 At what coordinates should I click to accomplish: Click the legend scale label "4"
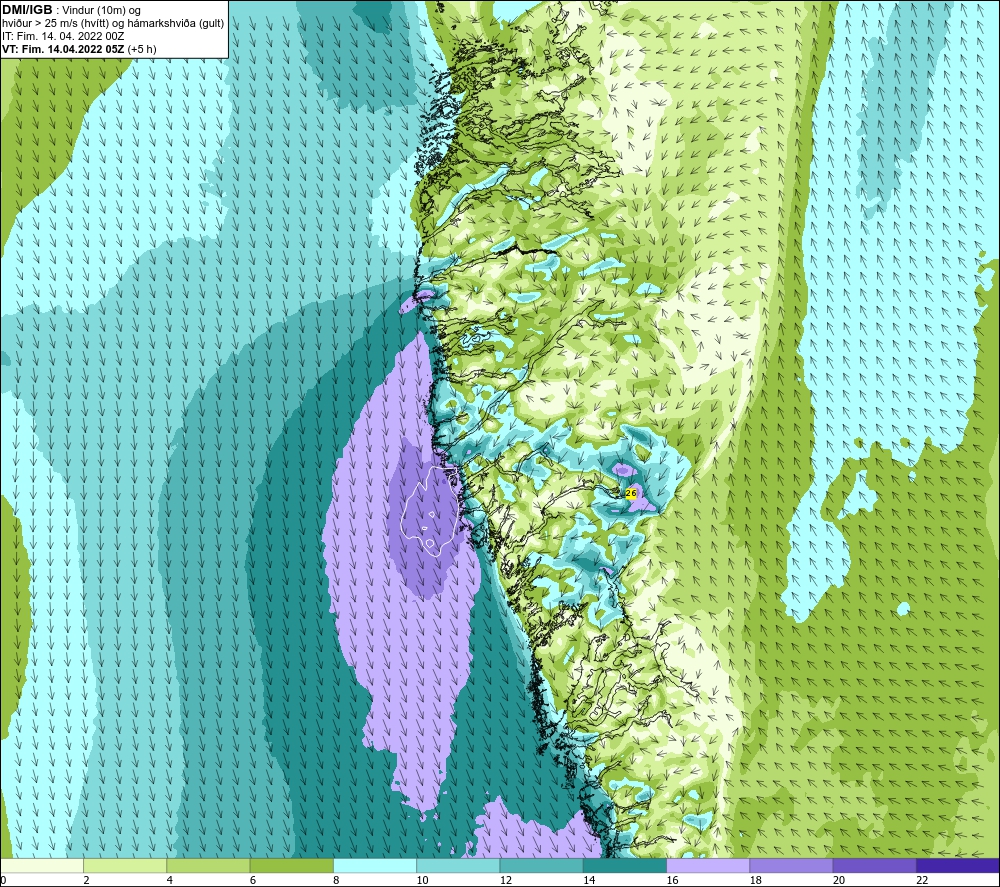[x=170, y=880]
